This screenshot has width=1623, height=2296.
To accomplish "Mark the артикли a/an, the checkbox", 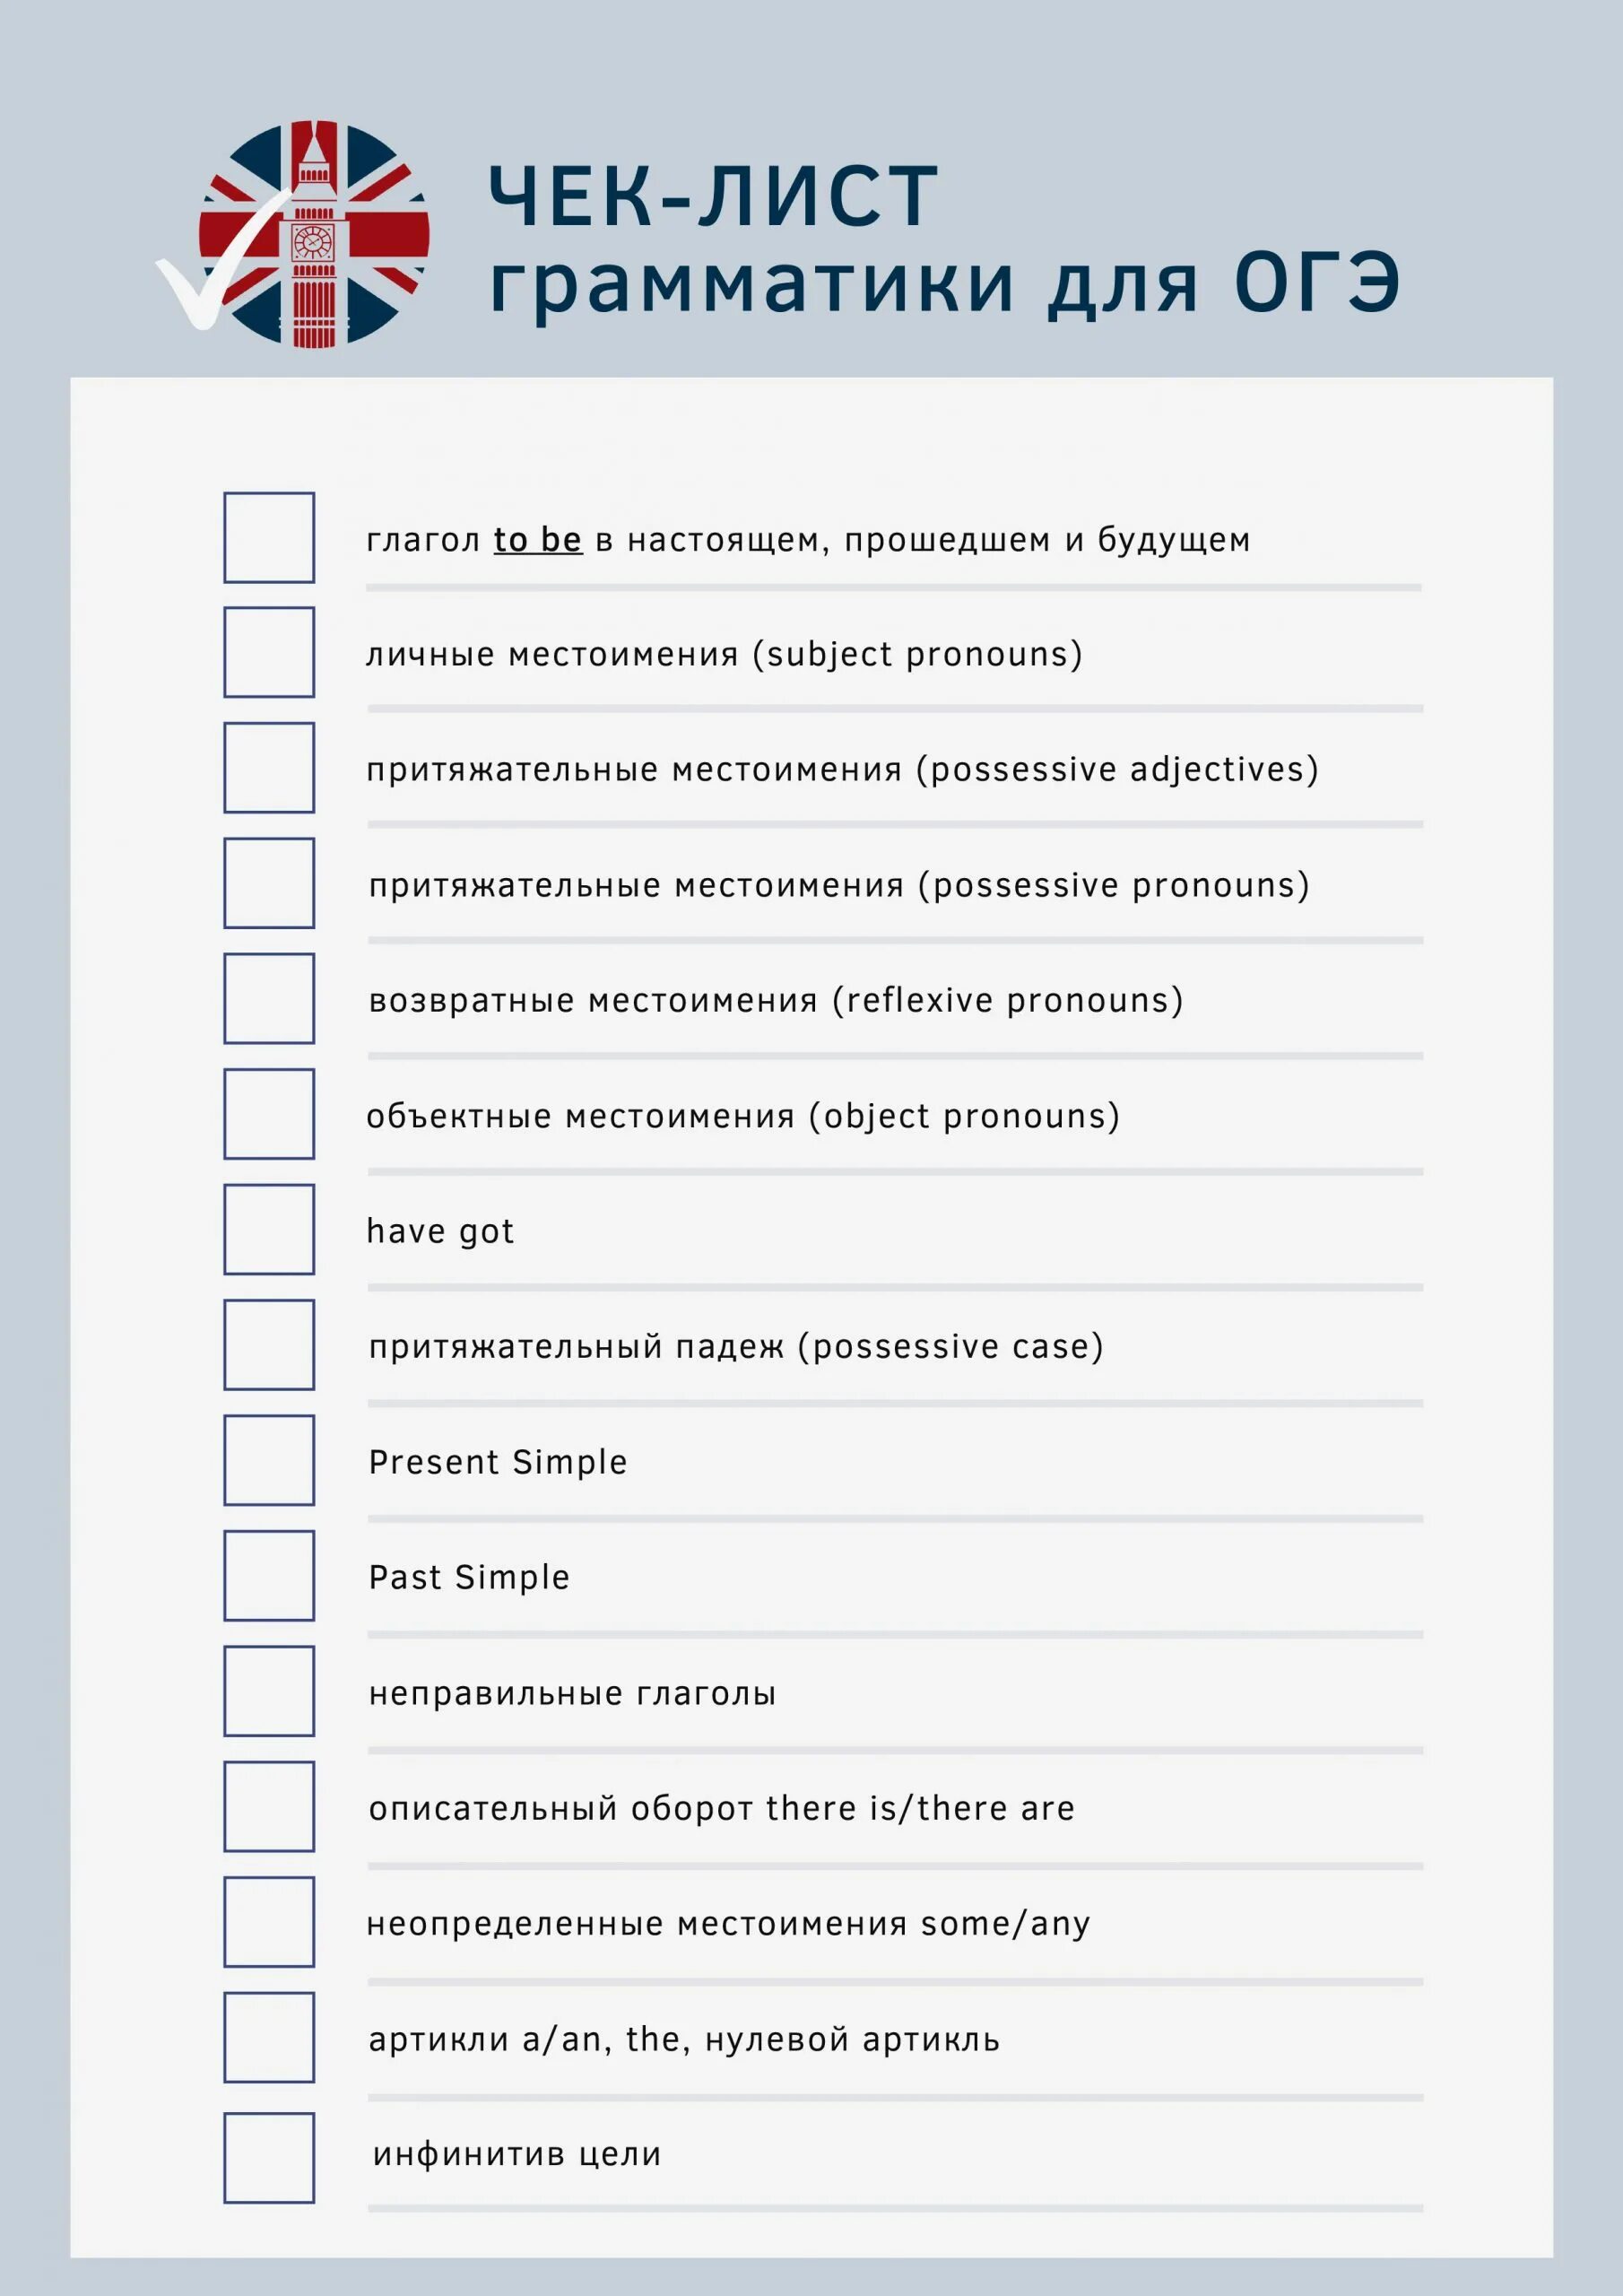I will click(x=269, y=2037).
